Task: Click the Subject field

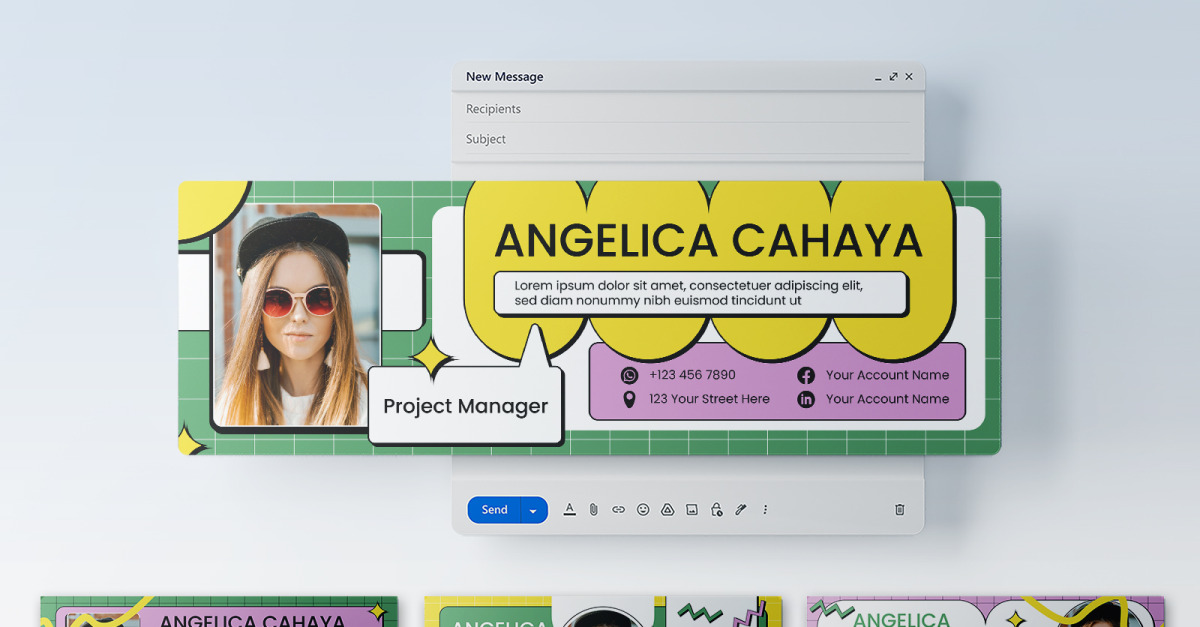Action: click(x=688, y=139)
